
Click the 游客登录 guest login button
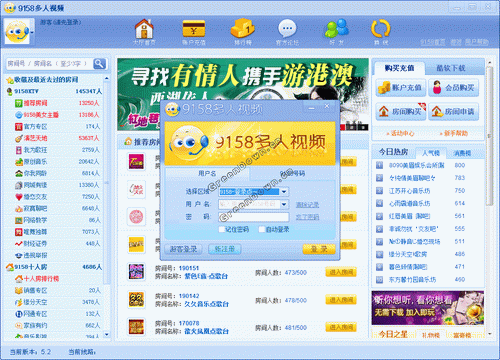(183, 249)
